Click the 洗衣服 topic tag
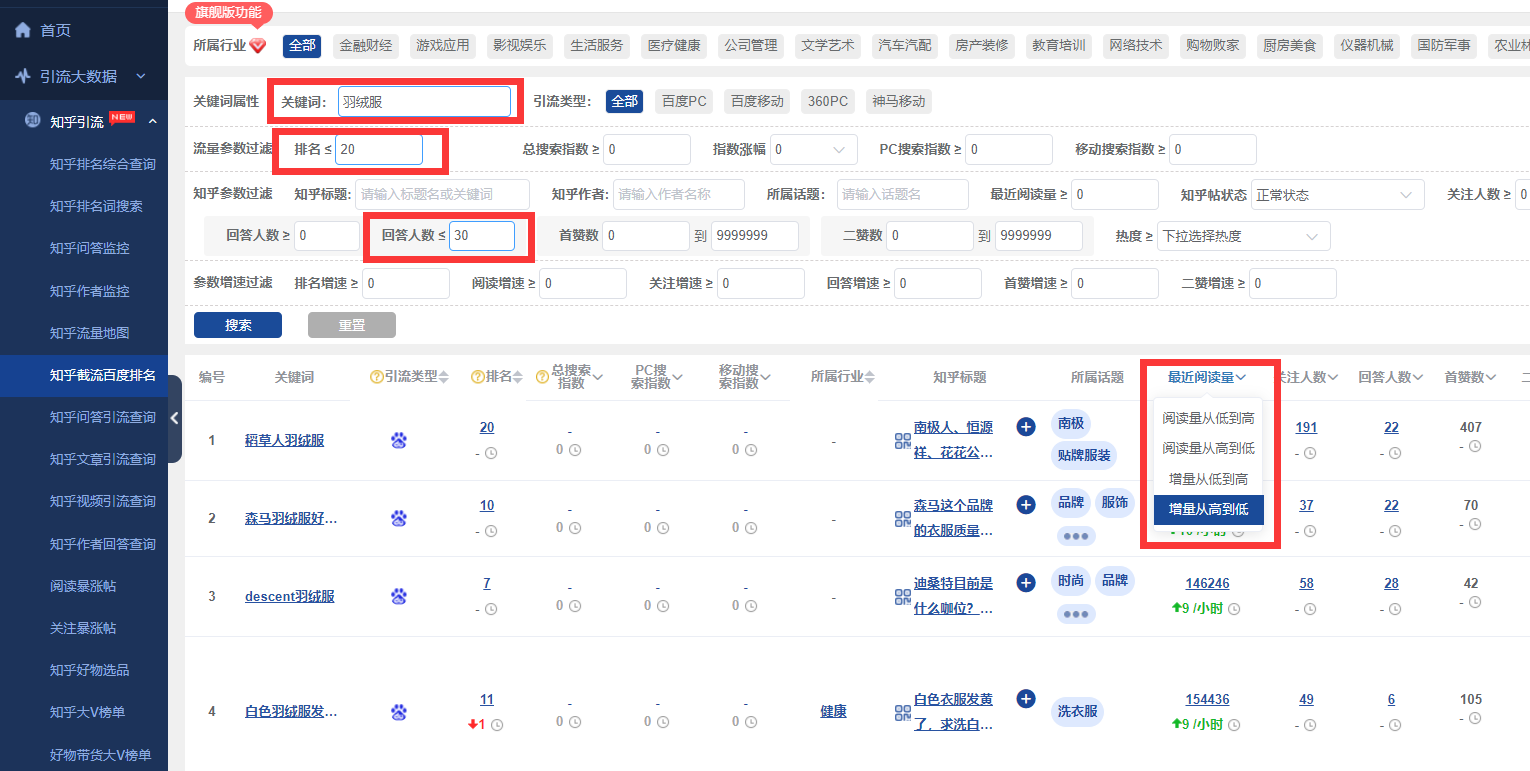 [1078, 712]
